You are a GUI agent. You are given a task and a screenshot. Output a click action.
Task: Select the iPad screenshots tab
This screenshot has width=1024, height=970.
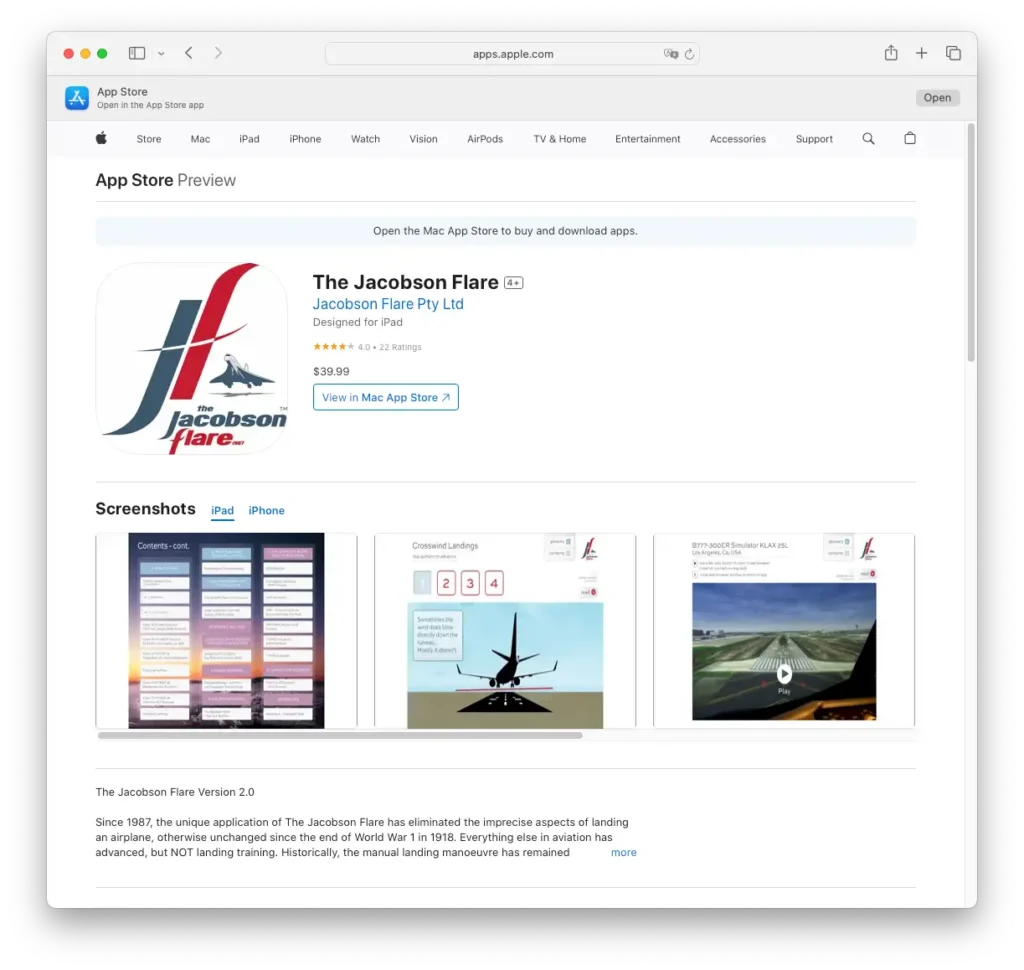[x=222, y=510]
